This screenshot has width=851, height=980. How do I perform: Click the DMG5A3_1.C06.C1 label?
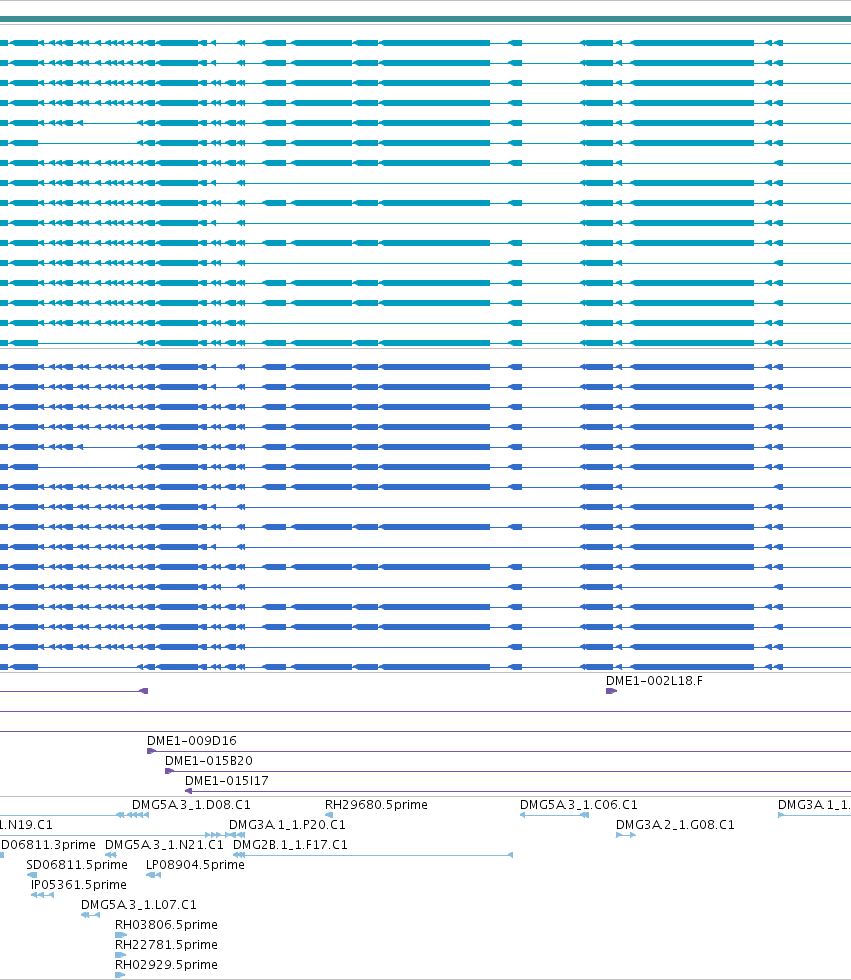point(579,804)
